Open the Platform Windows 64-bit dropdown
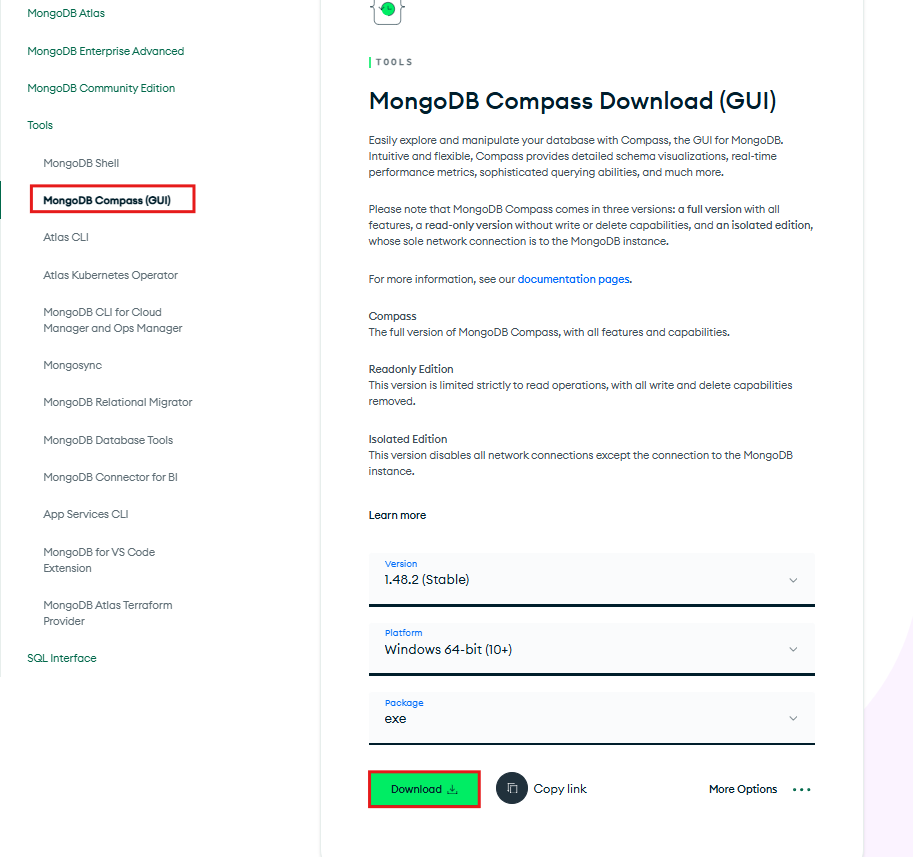Screen dimensions: 913x857 click(x=591, y=649)
